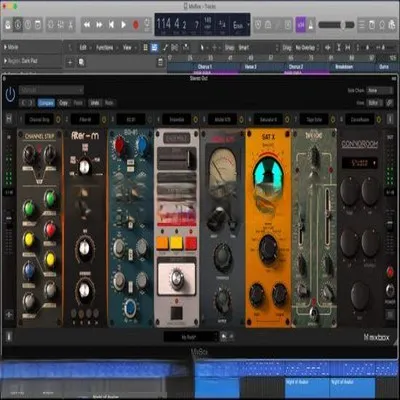The height and width of the screenshot is (400, 400).
Task: Show automation with the curve icon
Action: pos(165,48)
